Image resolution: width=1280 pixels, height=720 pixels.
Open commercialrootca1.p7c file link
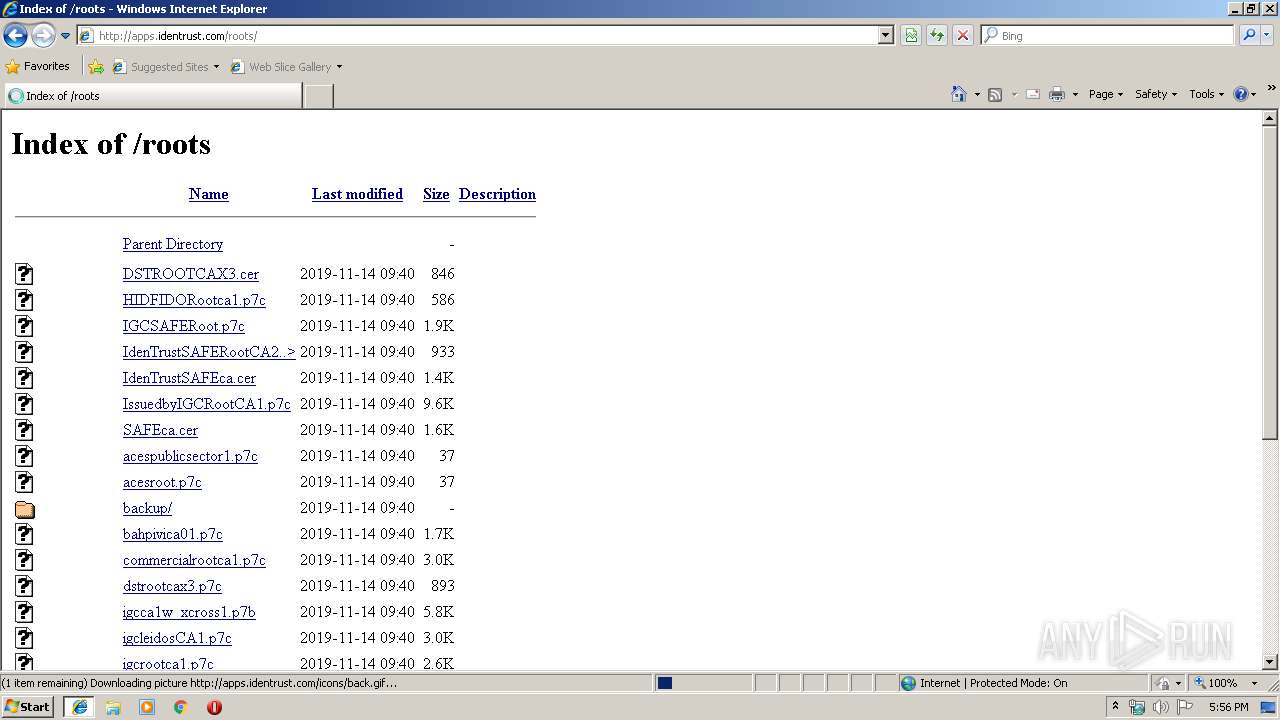coord(194,560)
